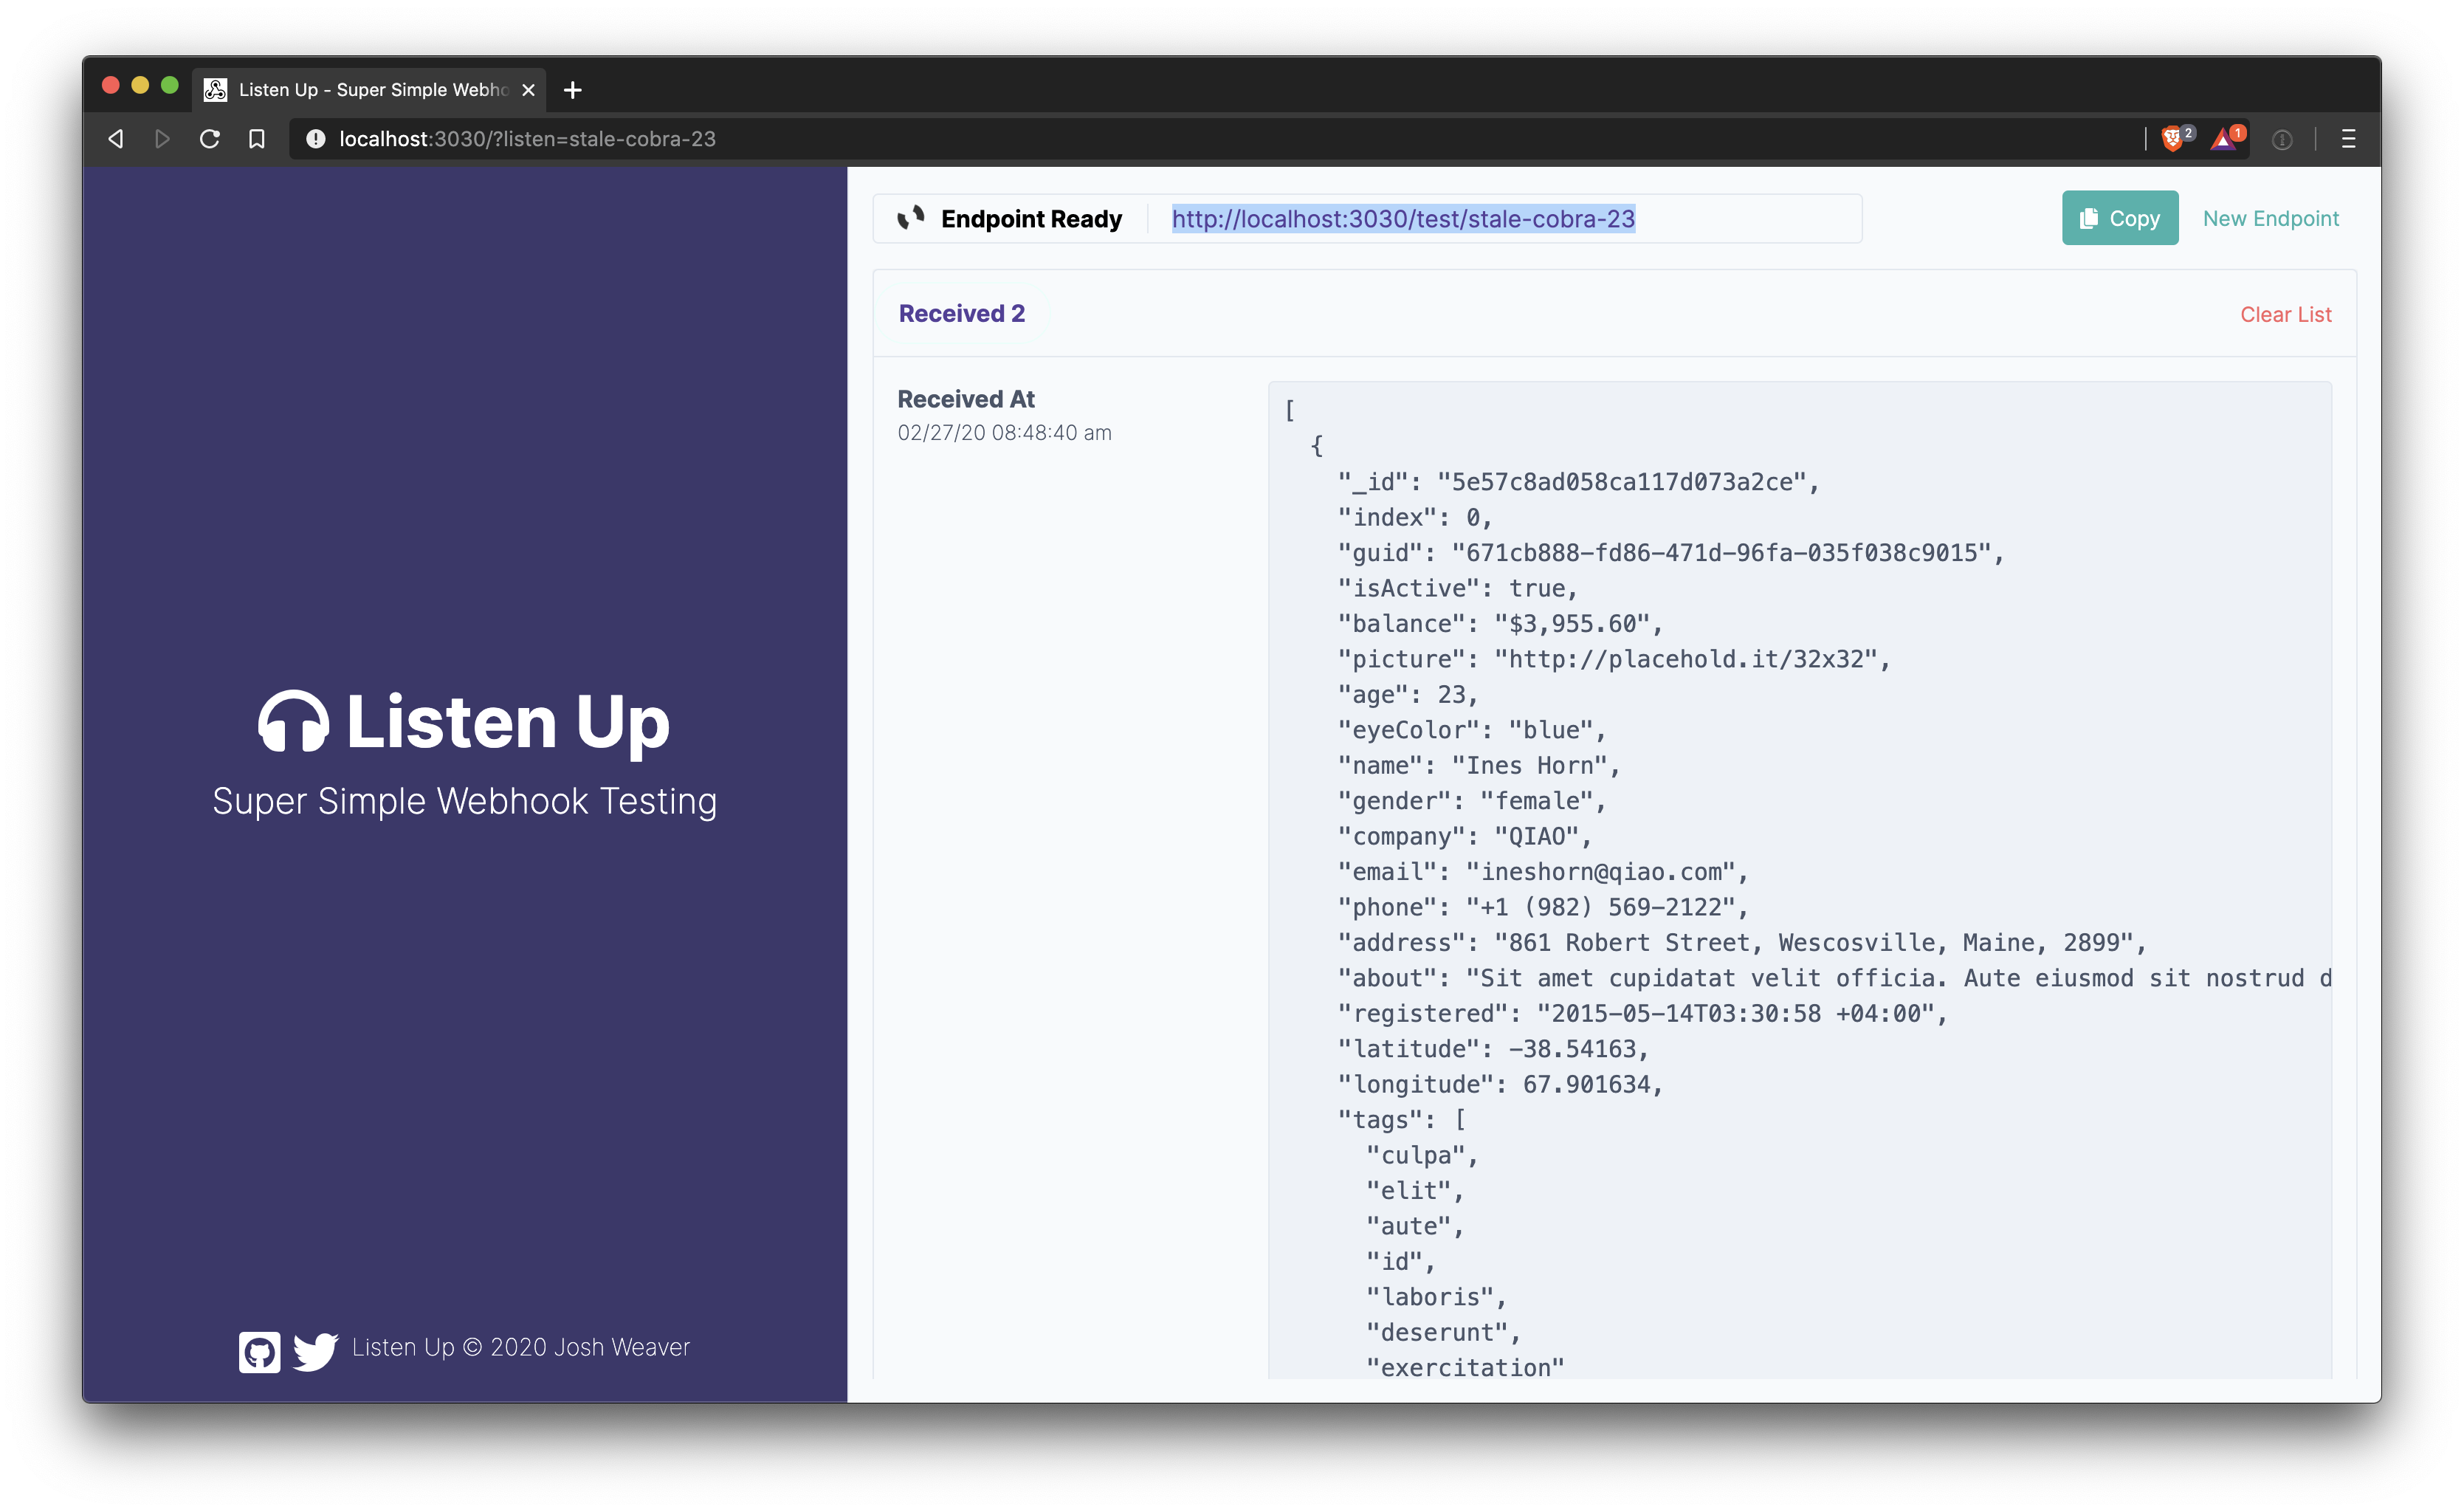
Task: Open the Clear List link
Action: coord(2286,313)
